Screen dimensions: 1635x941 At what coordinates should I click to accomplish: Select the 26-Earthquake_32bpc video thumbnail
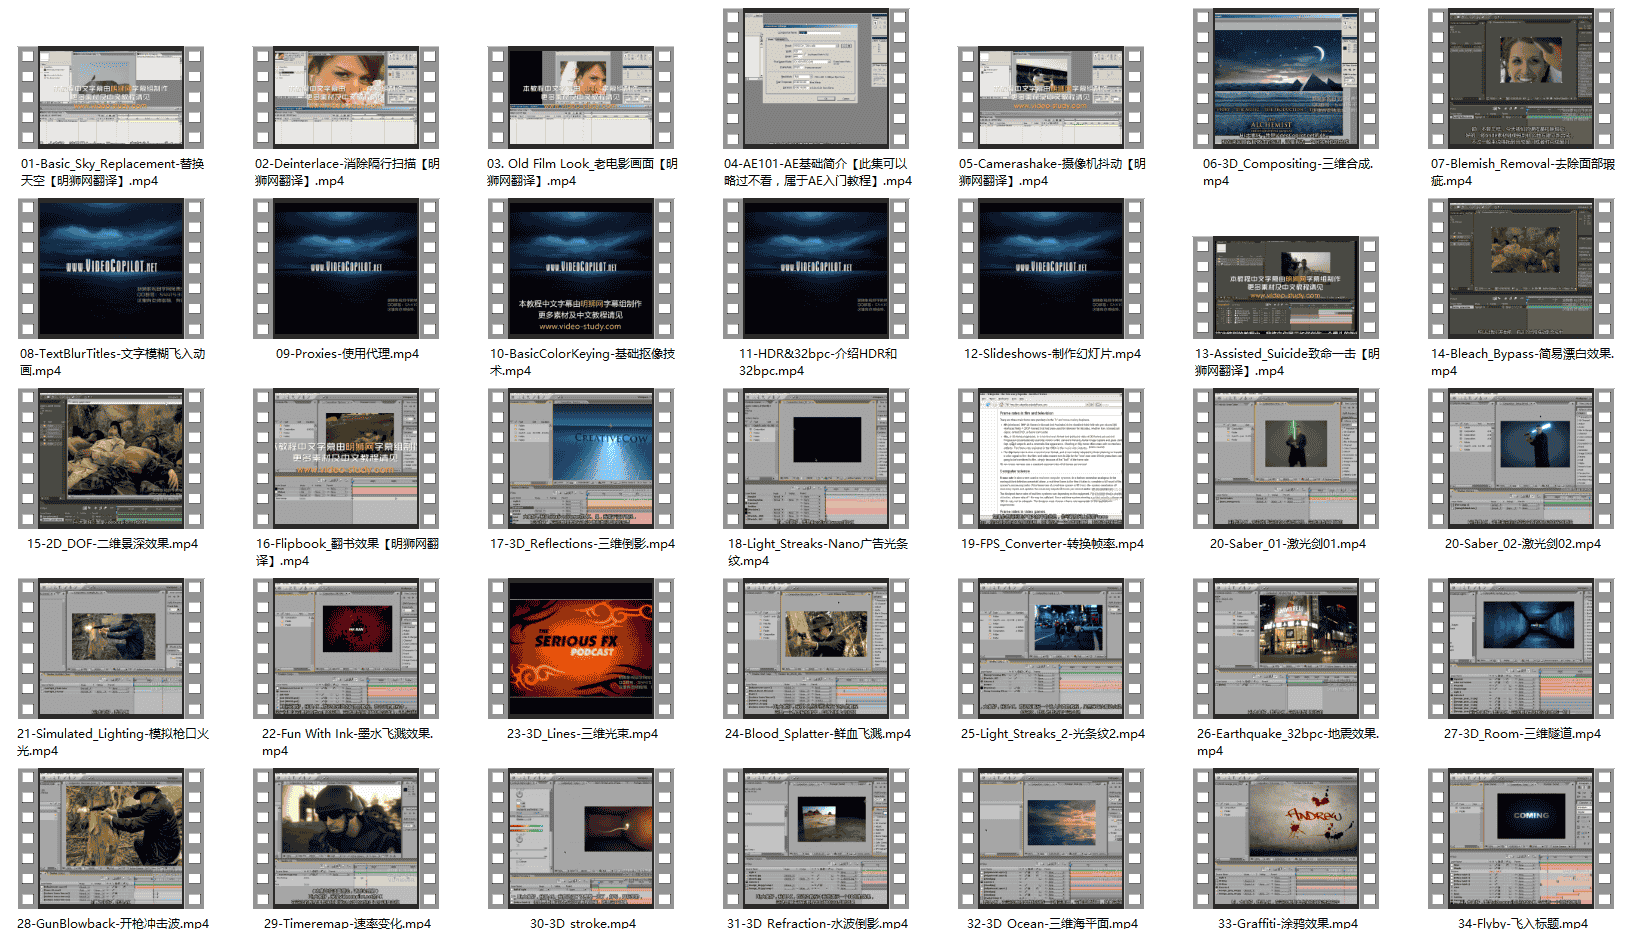coord(1286,648)
